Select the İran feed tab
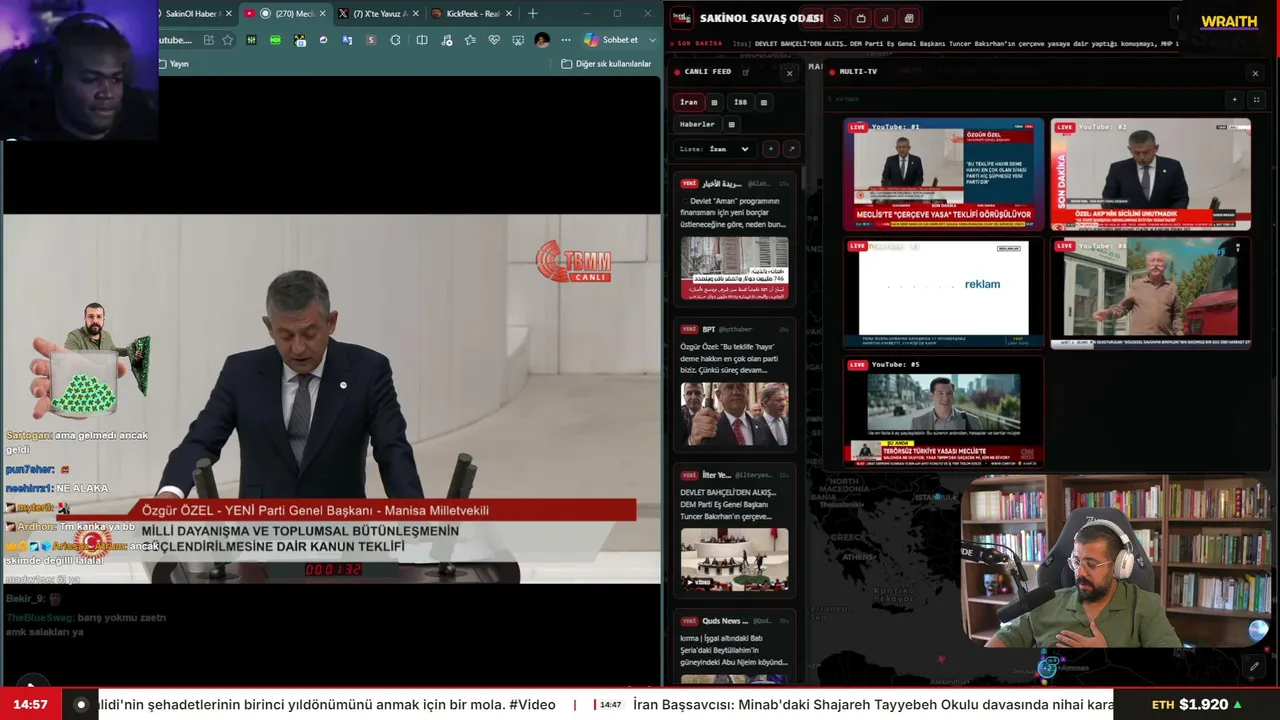Image resolution: width=1280 pixels, height=720 pixels. click(x=689, y=102)
